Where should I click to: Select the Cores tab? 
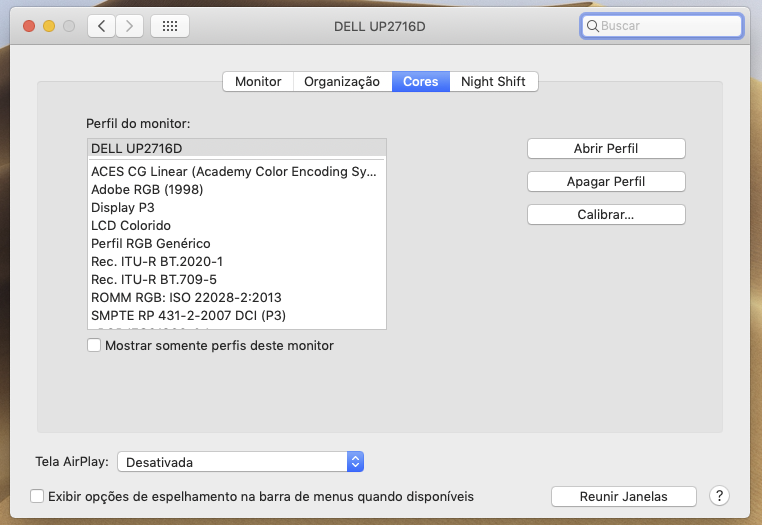pyautogui.click(x=421, y=81)
